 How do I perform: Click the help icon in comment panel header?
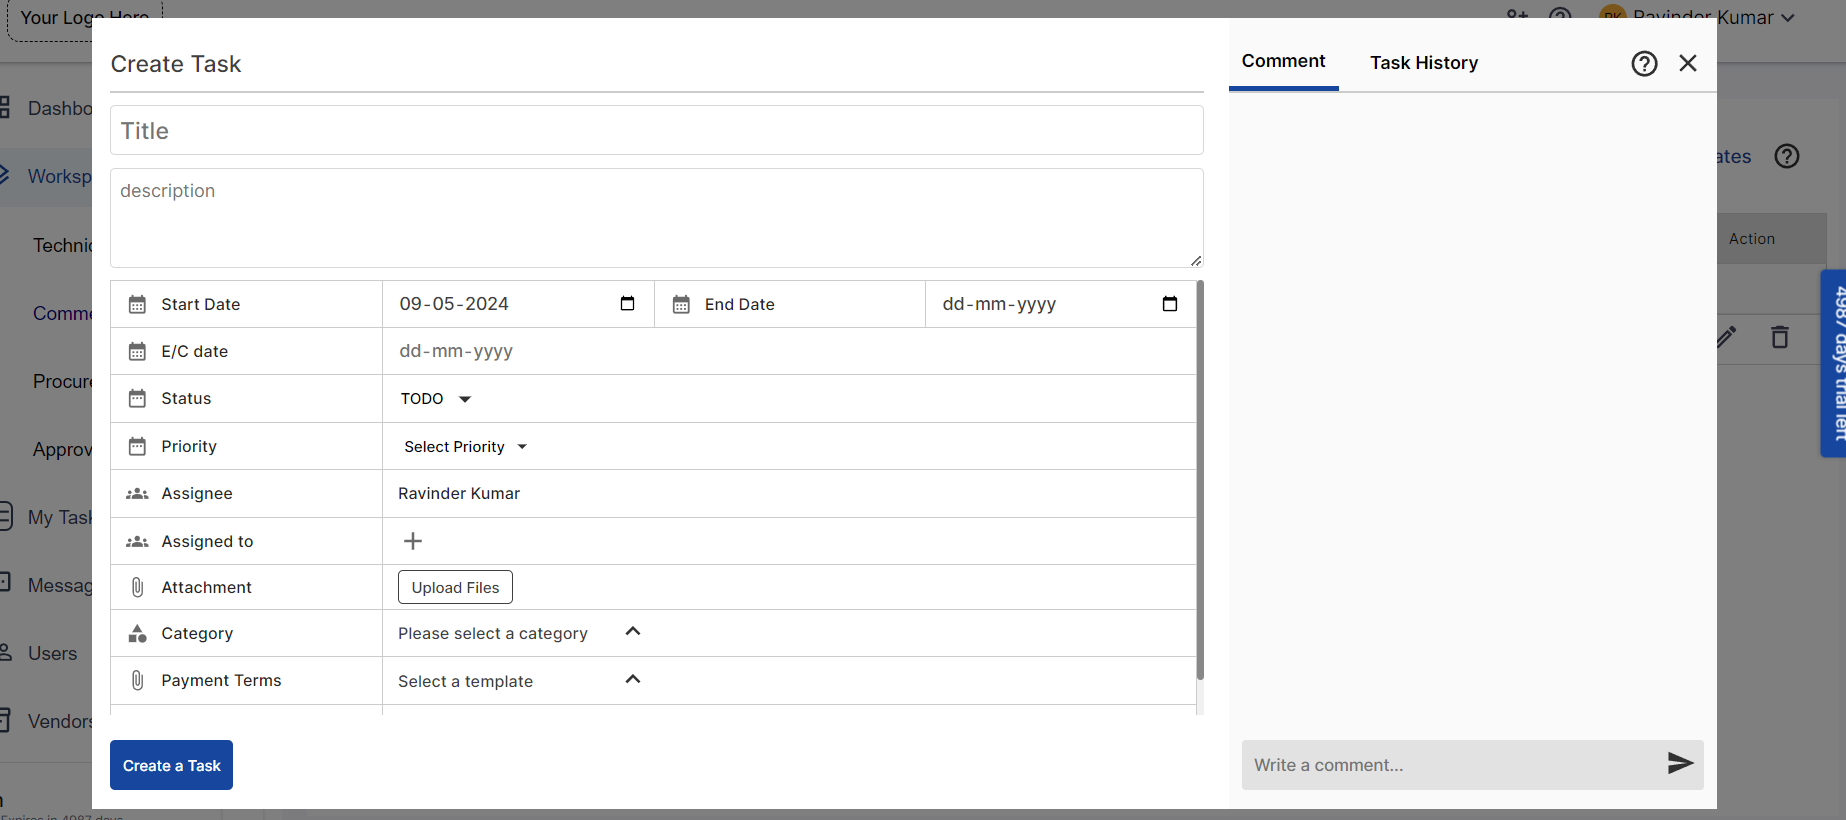[x=1644, y=64]
